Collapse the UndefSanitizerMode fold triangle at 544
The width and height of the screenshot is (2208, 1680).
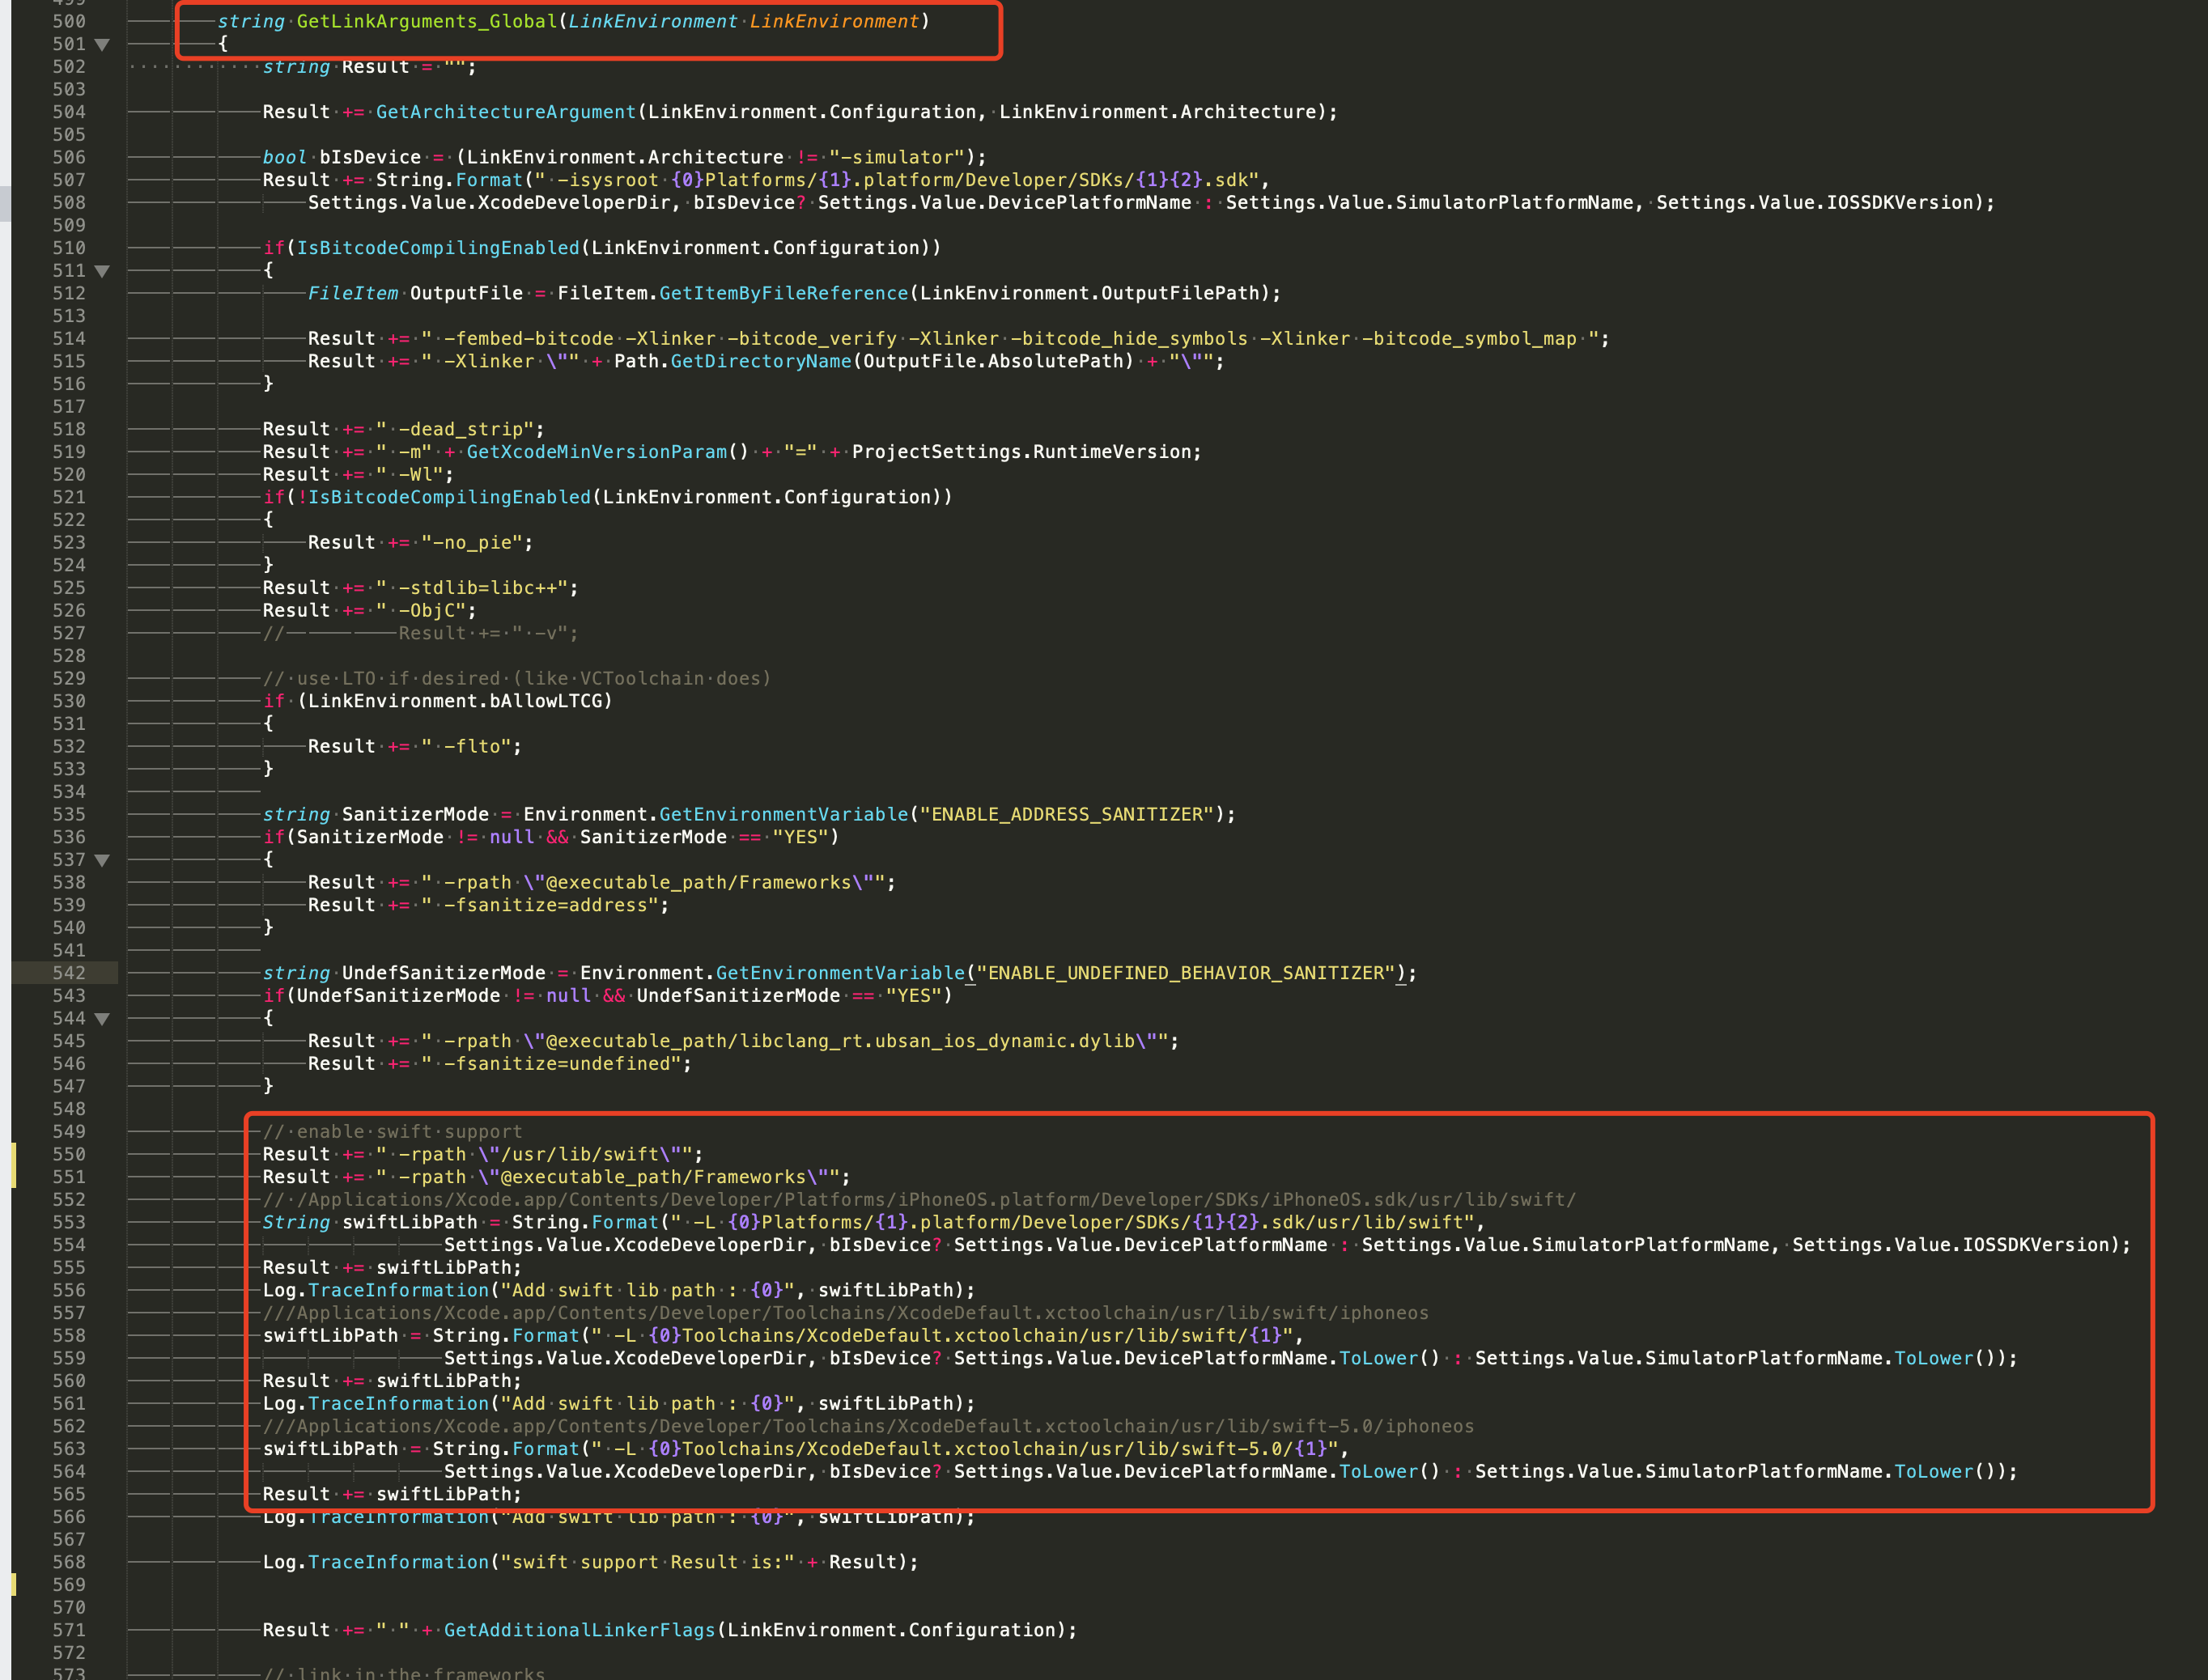coord(100,1018)
